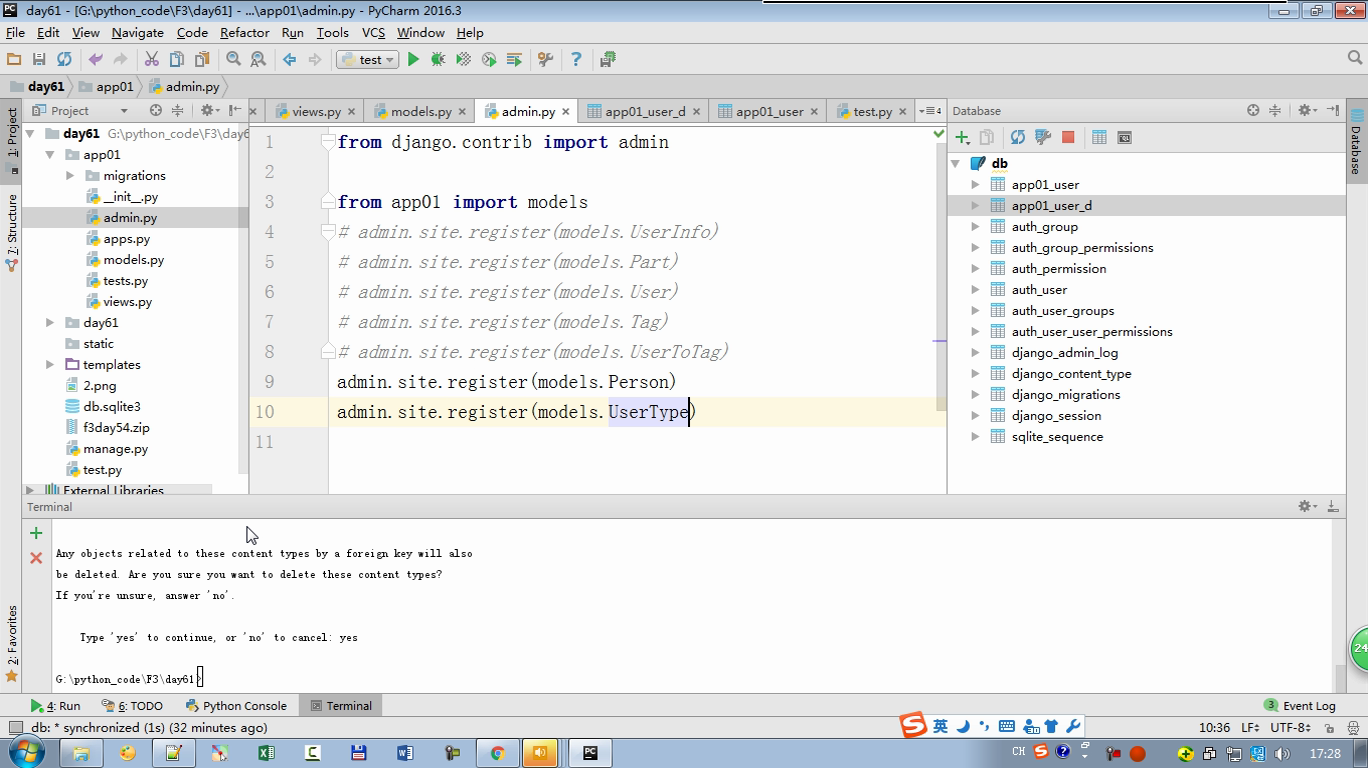Viewport: 1368px width, 768px height.
Task: Toggle the Structure side tool window
Action: click(12, 231)
